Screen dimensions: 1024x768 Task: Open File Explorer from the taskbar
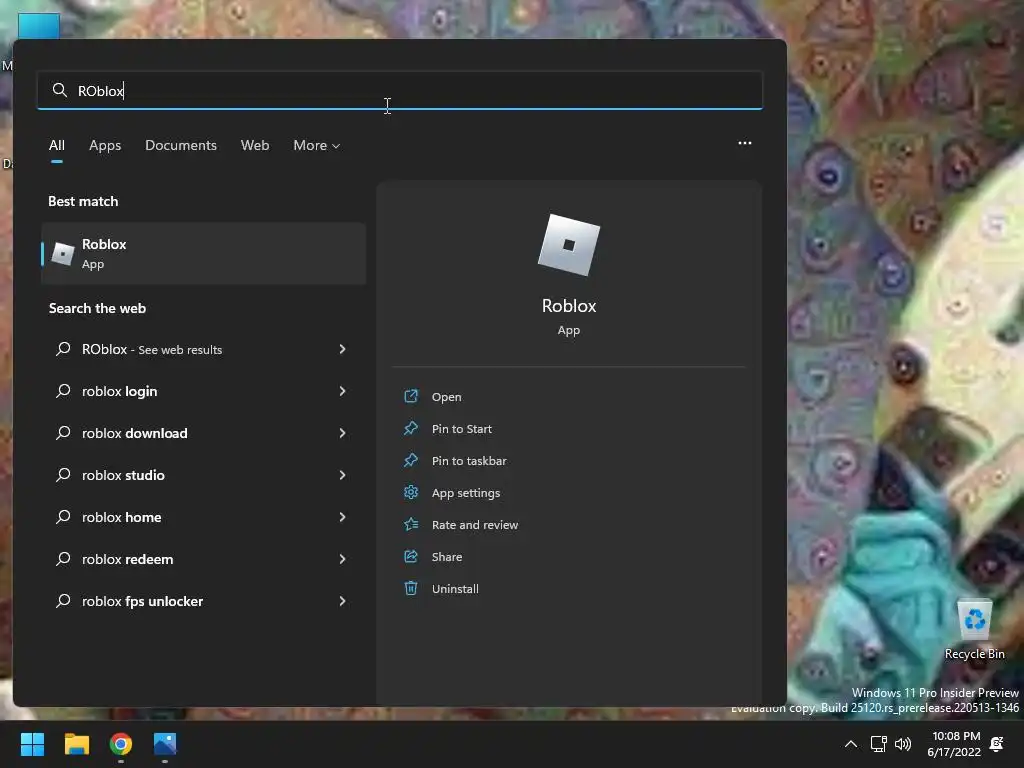[x=76, y=744]
